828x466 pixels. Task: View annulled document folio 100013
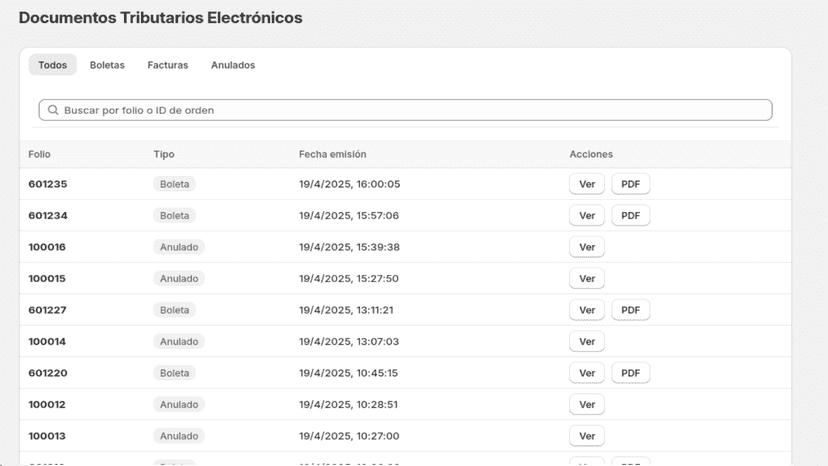pyautogui.click(x=587, y=436)
